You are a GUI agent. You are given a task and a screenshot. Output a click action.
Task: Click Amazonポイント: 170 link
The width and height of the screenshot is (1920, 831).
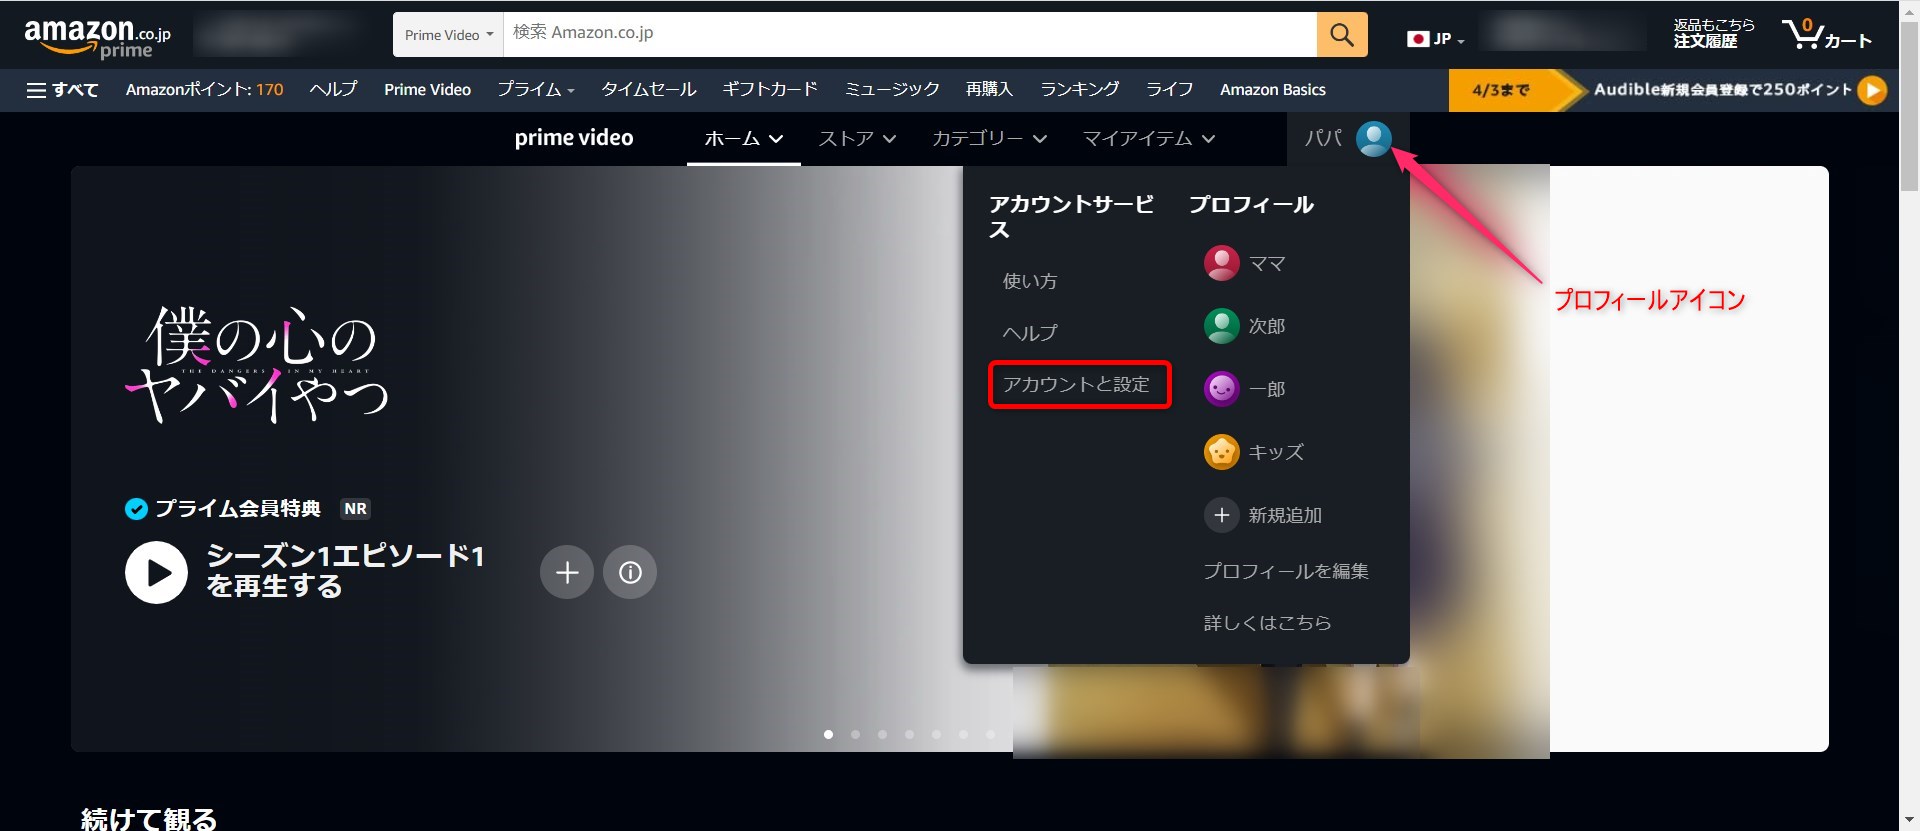tap(205, 90)
